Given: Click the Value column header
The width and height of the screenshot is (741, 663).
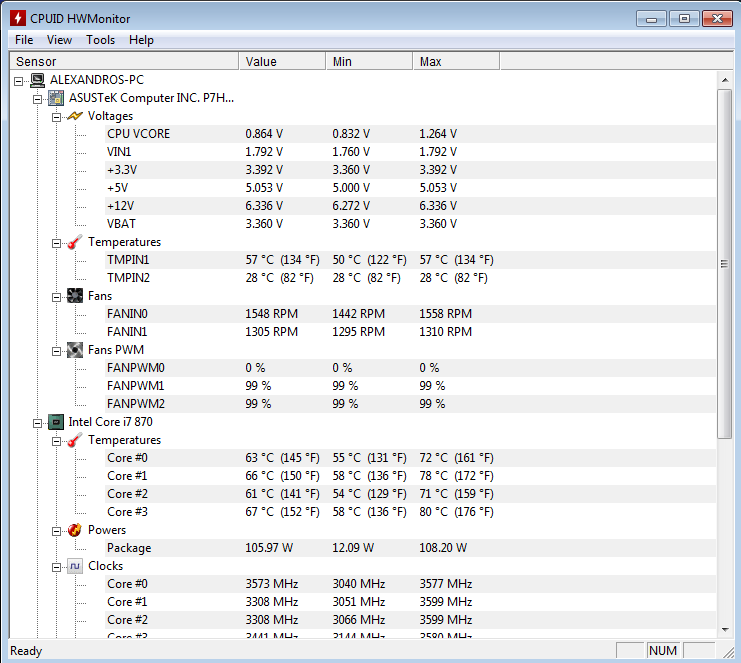Looking at the screenshot, I should click(283, 61).
